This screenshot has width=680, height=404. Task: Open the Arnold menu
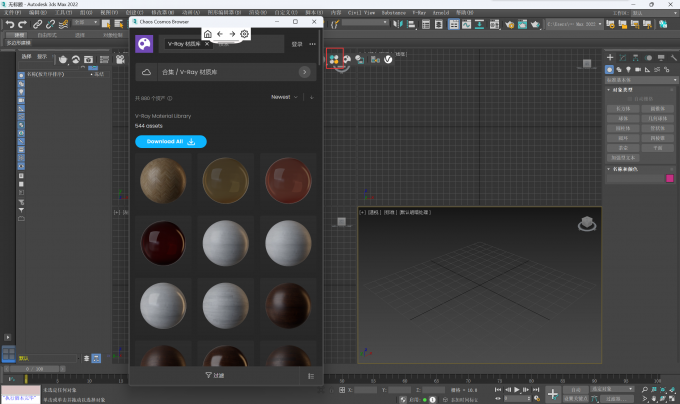pos(441,13)
